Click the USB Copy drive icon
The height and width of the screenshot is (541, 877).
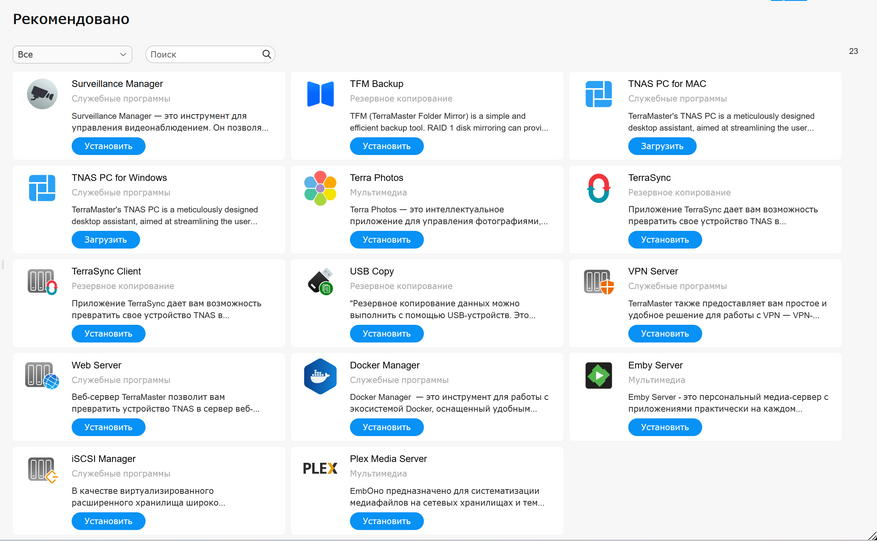[320, 282]
